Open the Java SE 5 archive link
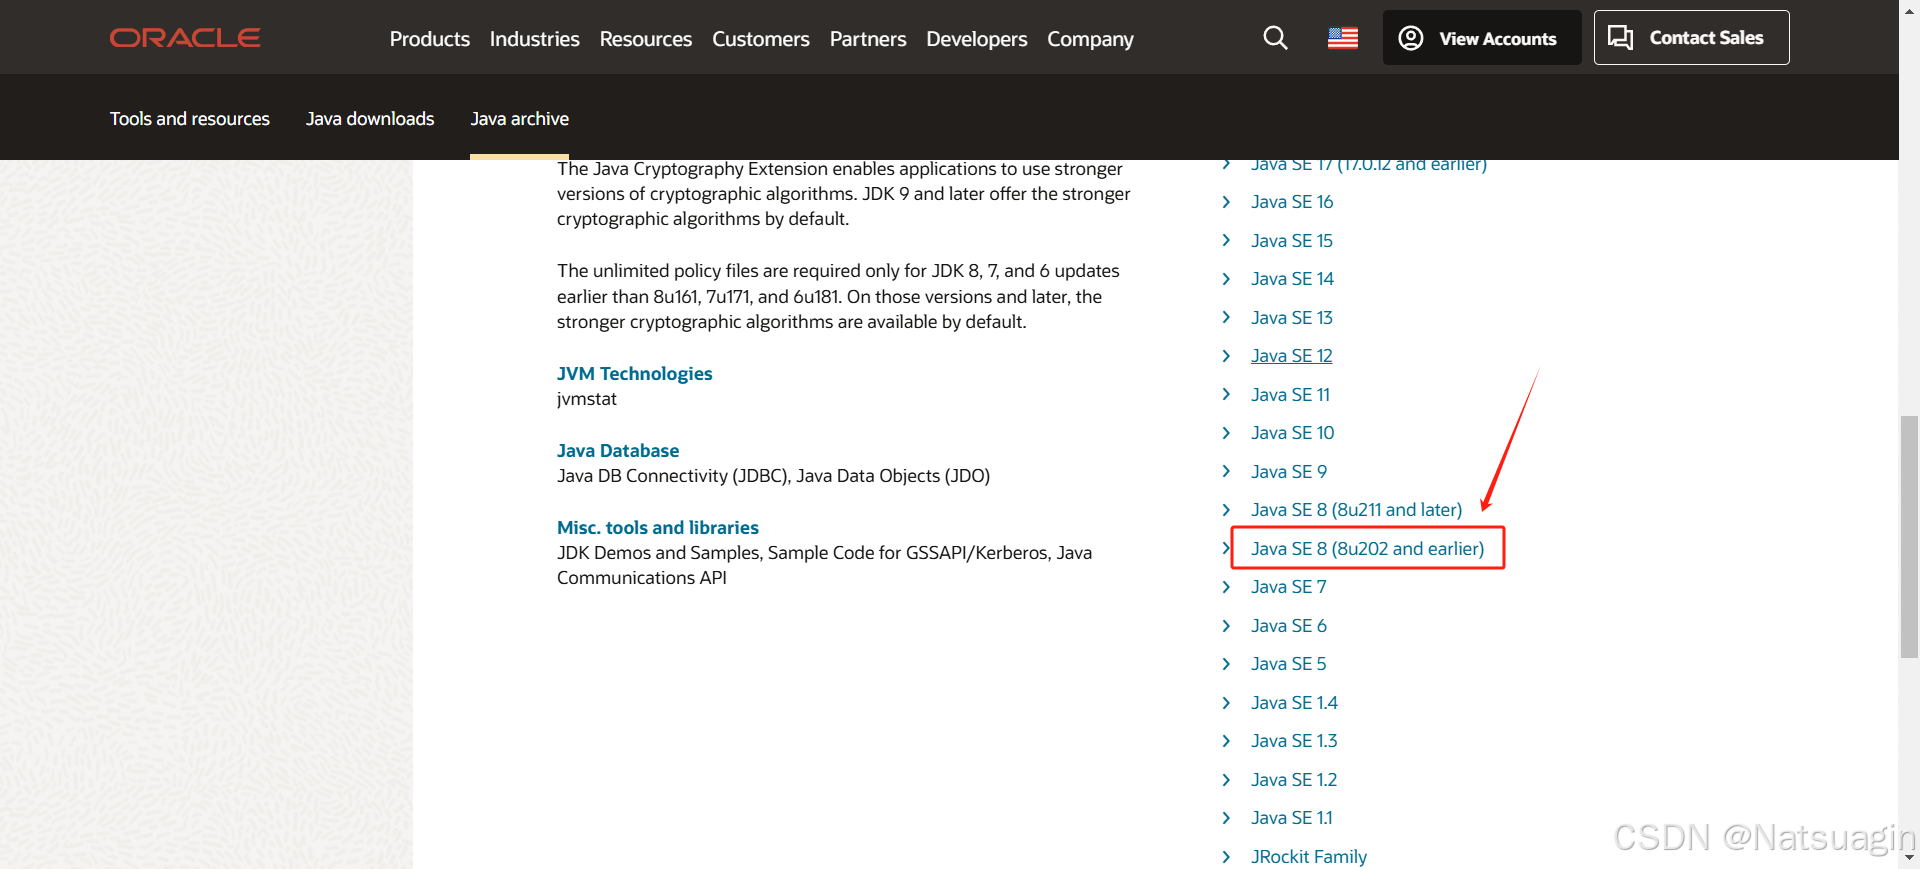The image size is (1920, 869). pyautogui.click(x=1289, y=664)
